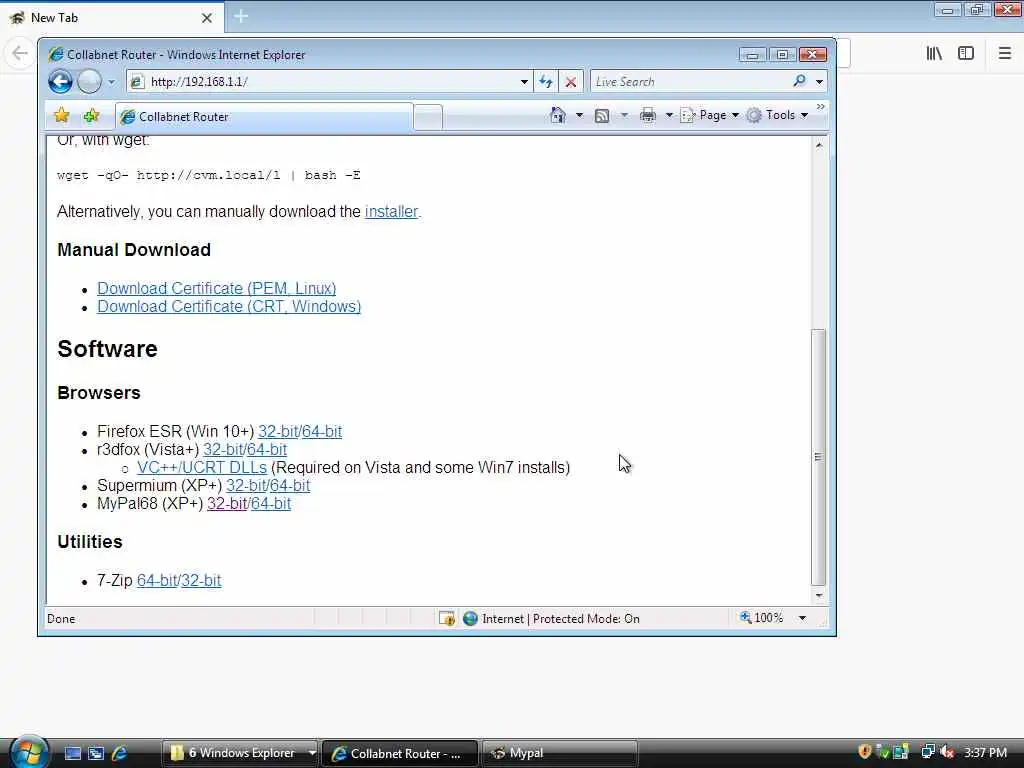Click Supermium 64-bit link
Image resolution: width=1024 pixels, height=768 pixels.
coord(290,486)
